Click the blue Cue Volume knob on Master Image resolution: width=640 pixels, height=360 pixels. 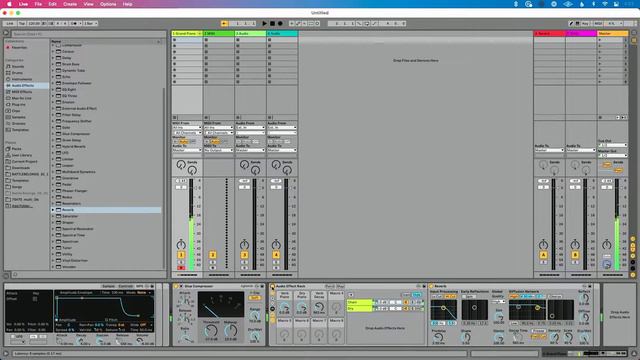point(607,264)
